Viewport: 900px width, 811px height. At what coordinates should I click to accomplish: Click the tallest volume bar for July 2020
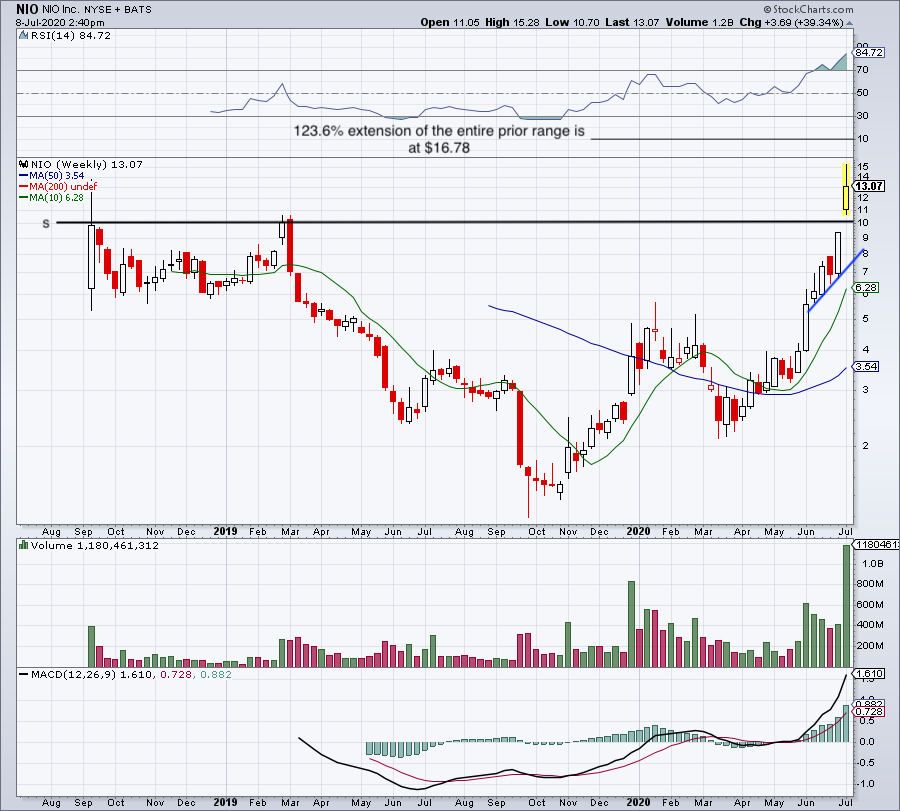click(x=846, y=606)
